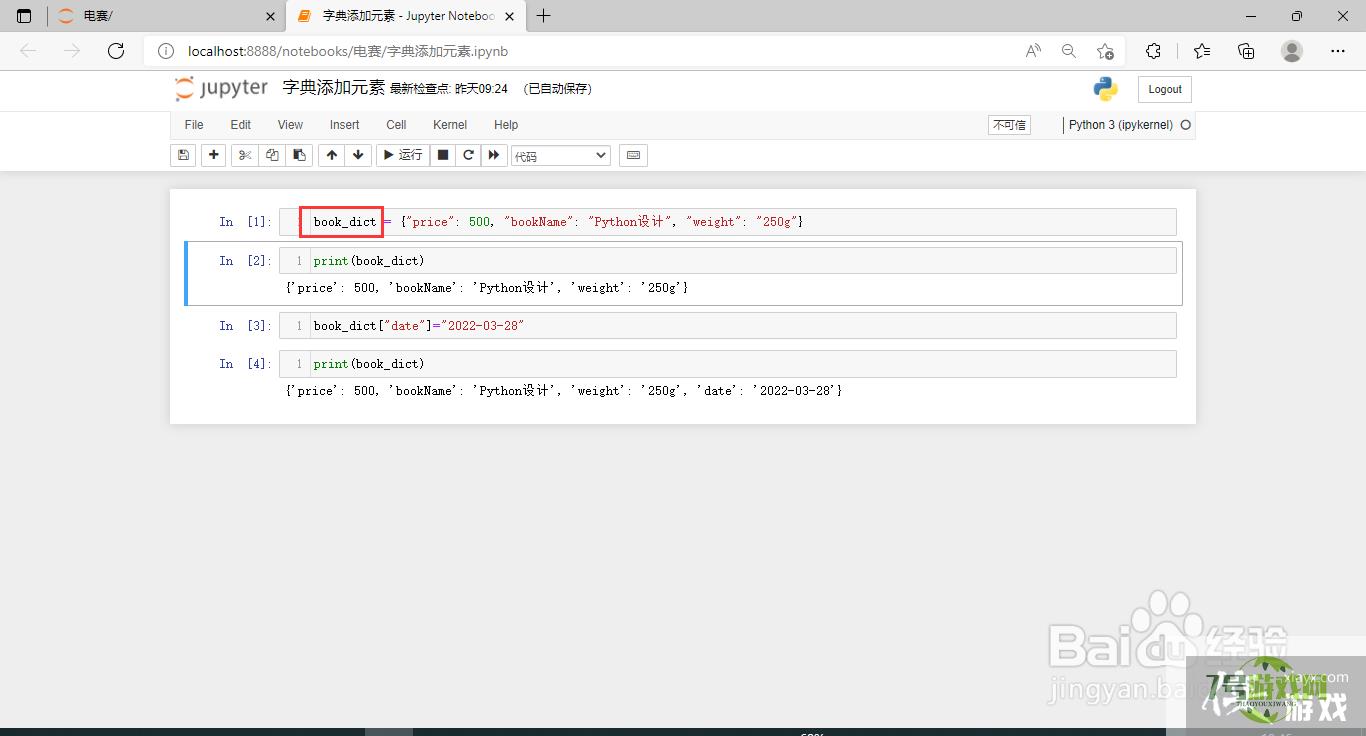
Task: Open the favorites list icon
Action: tap(1202, 51)
